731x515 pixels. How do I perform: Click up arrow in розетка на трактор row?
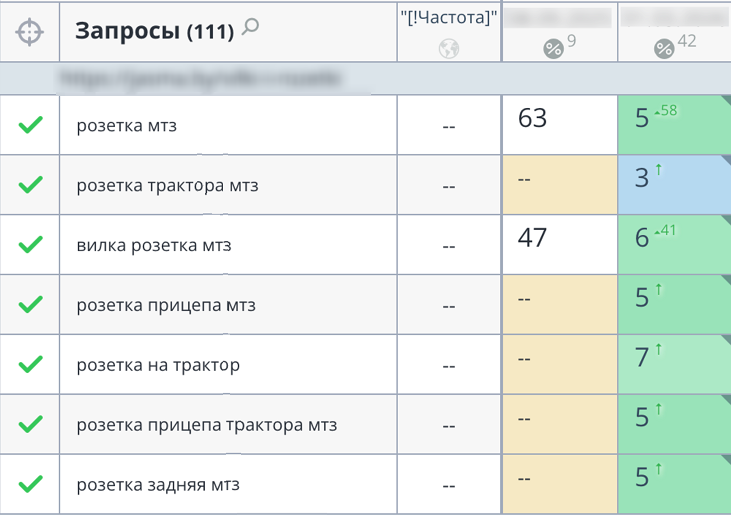click(x=660, y=350)
